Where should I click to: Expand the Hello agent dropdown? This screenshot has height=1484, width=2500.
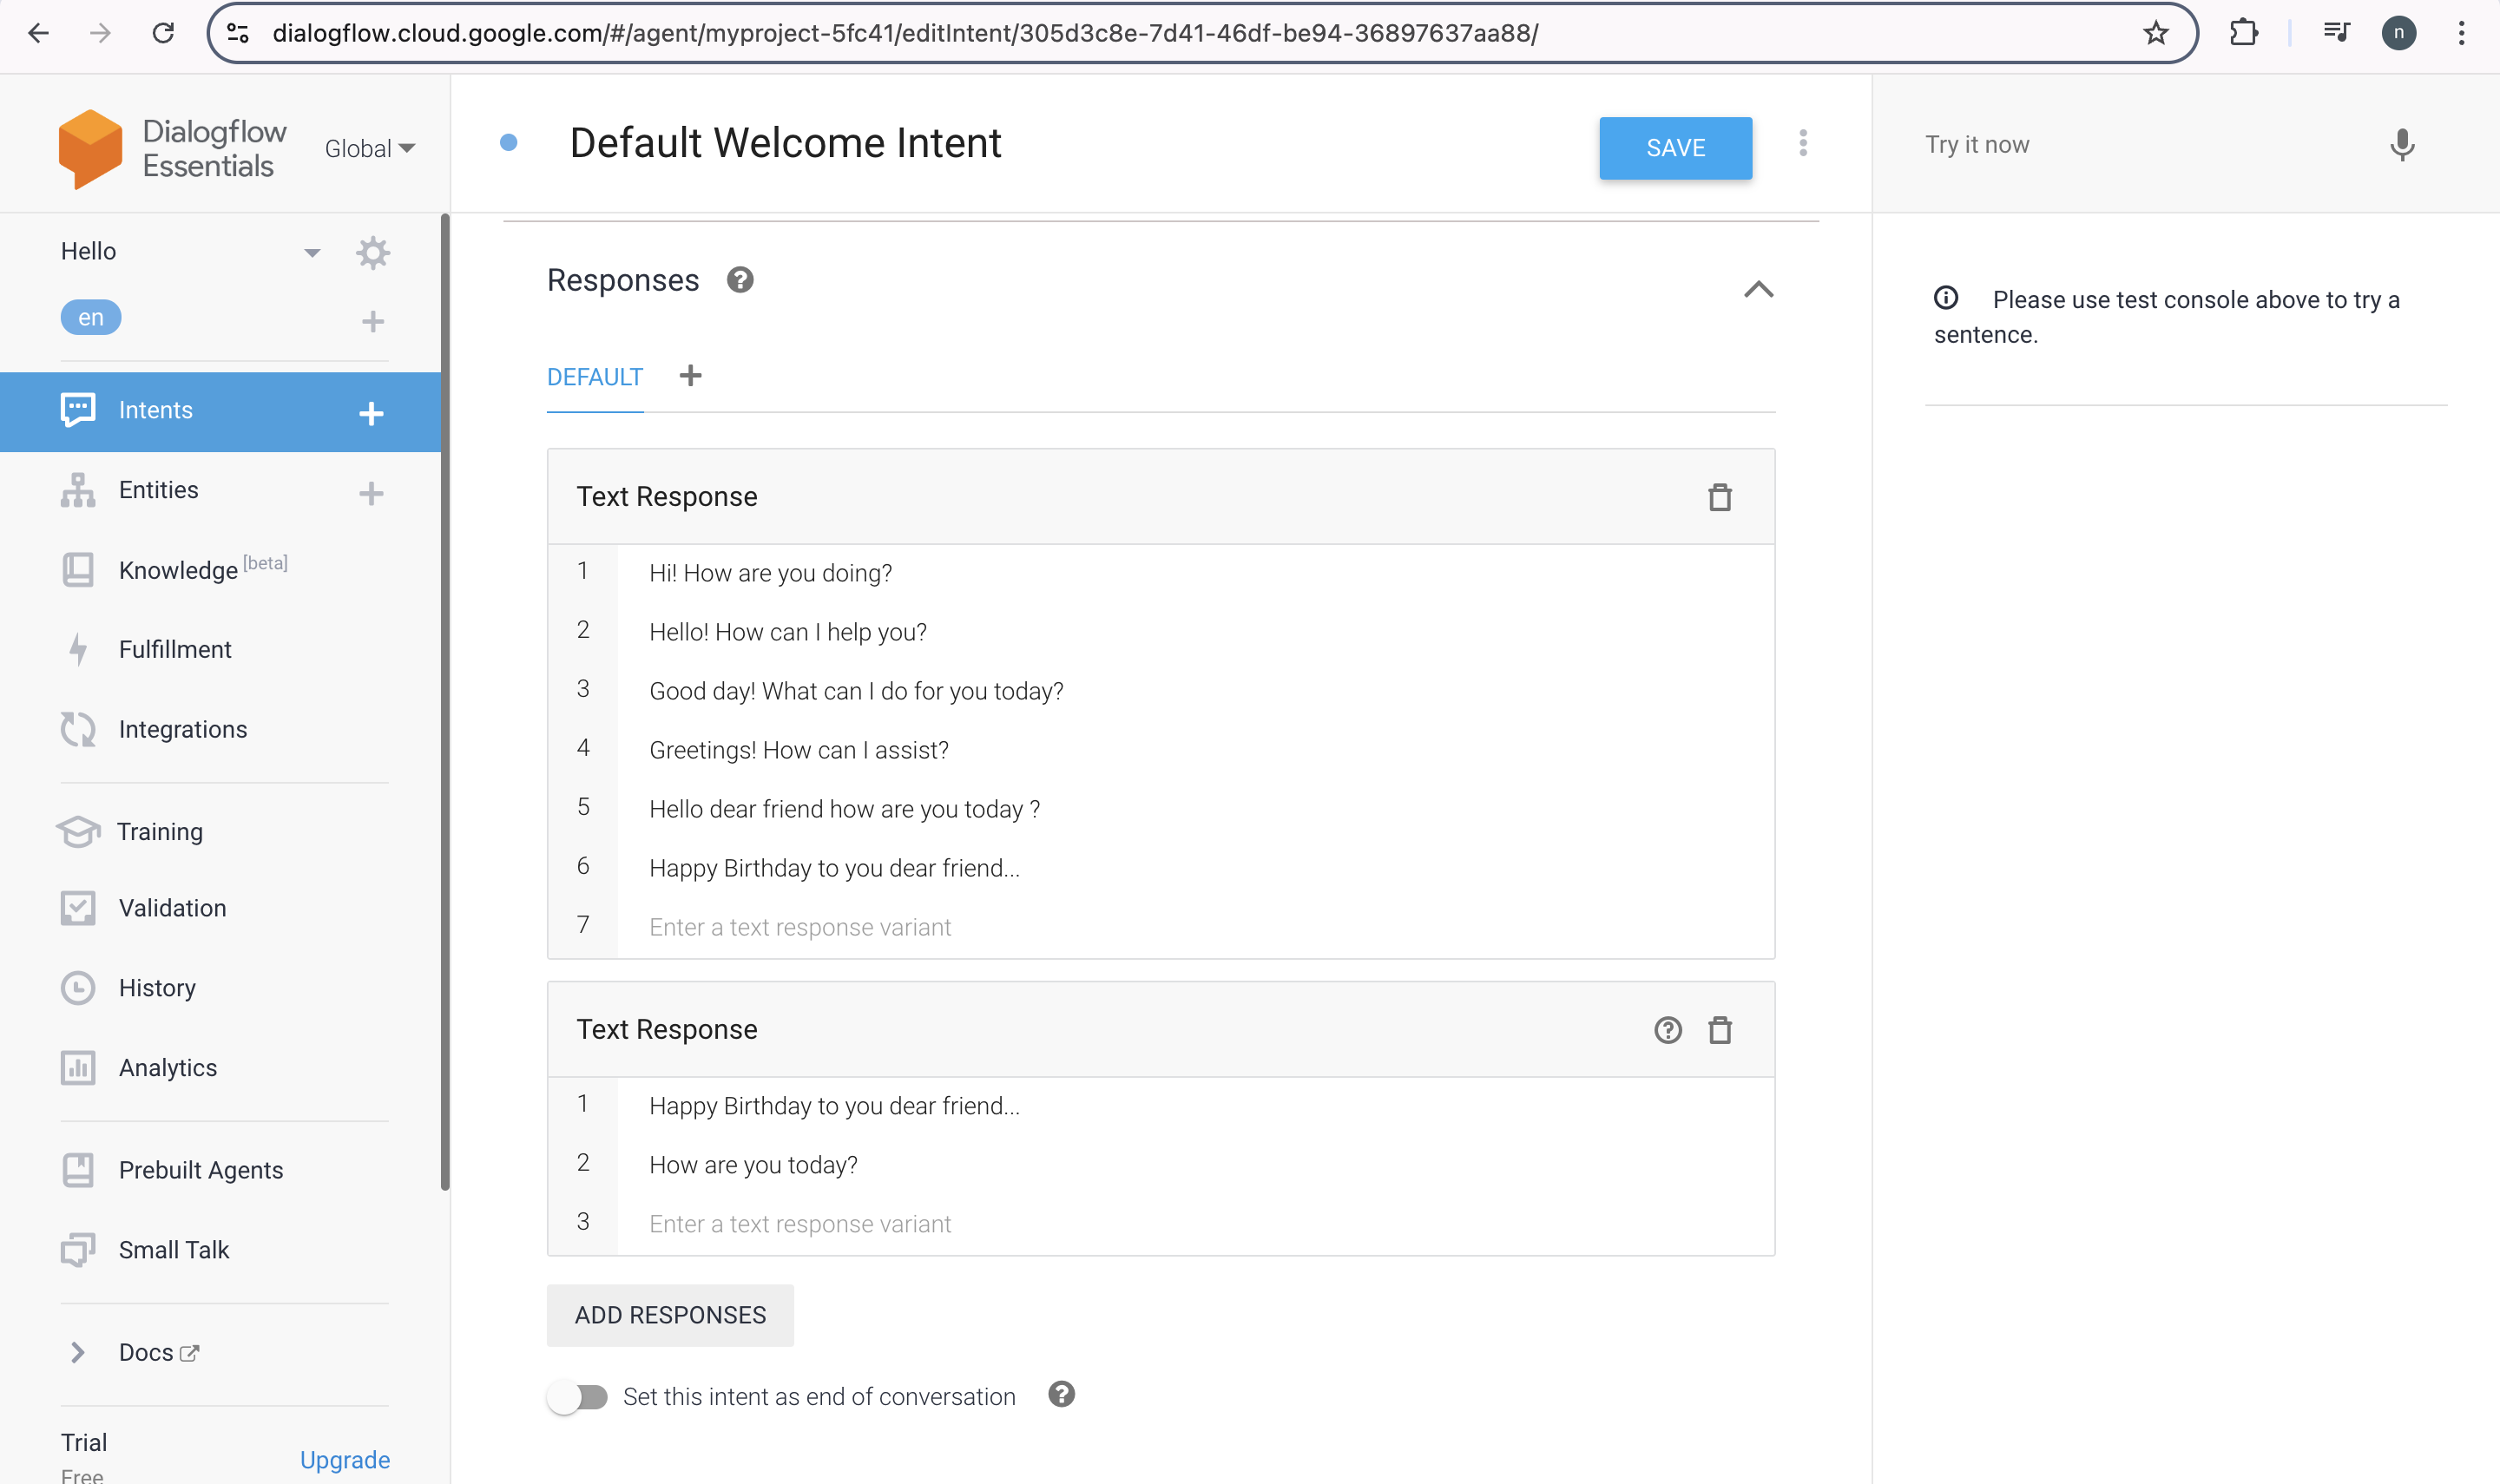(x=311, y=251)
